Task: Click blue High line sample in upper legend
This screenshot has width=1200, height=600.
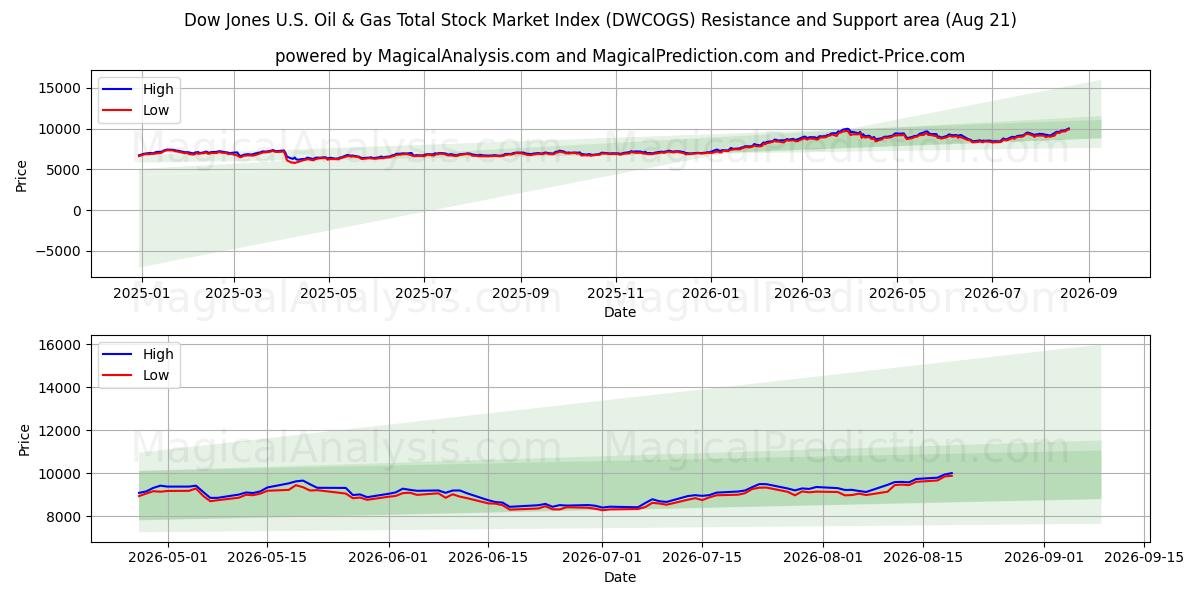Action: pyautogui.click(x=119, y=89)
